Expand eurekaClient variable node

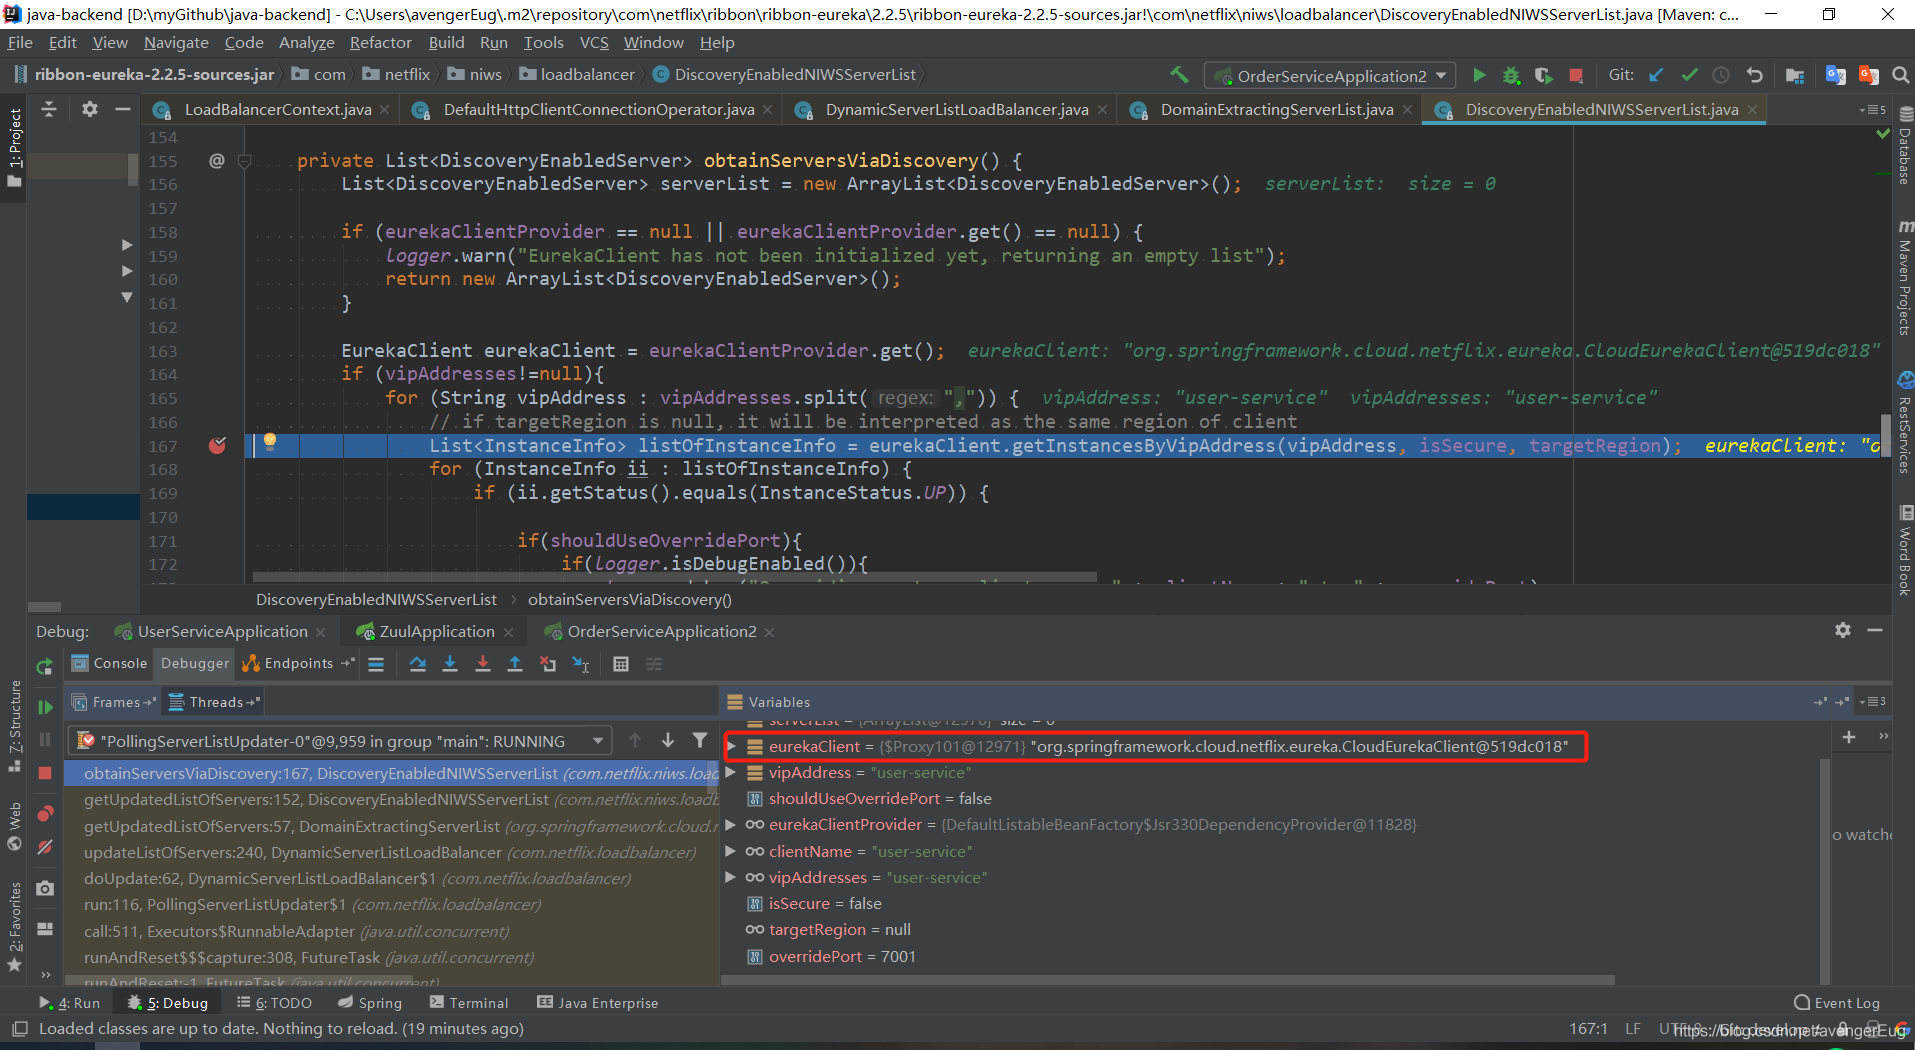coord(731,746)
